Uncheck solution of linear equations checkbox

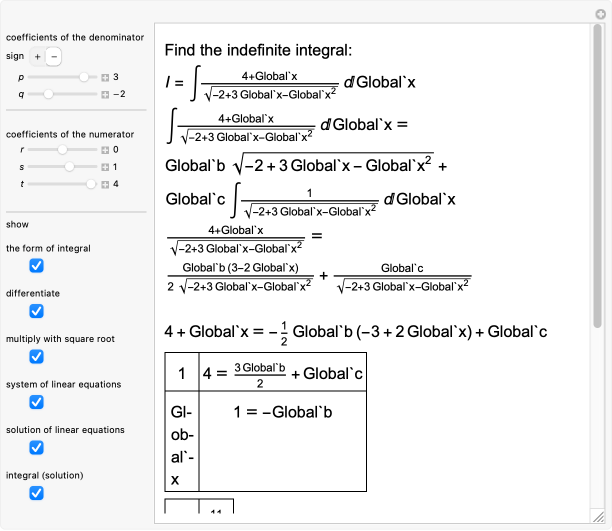click(36, 447)
